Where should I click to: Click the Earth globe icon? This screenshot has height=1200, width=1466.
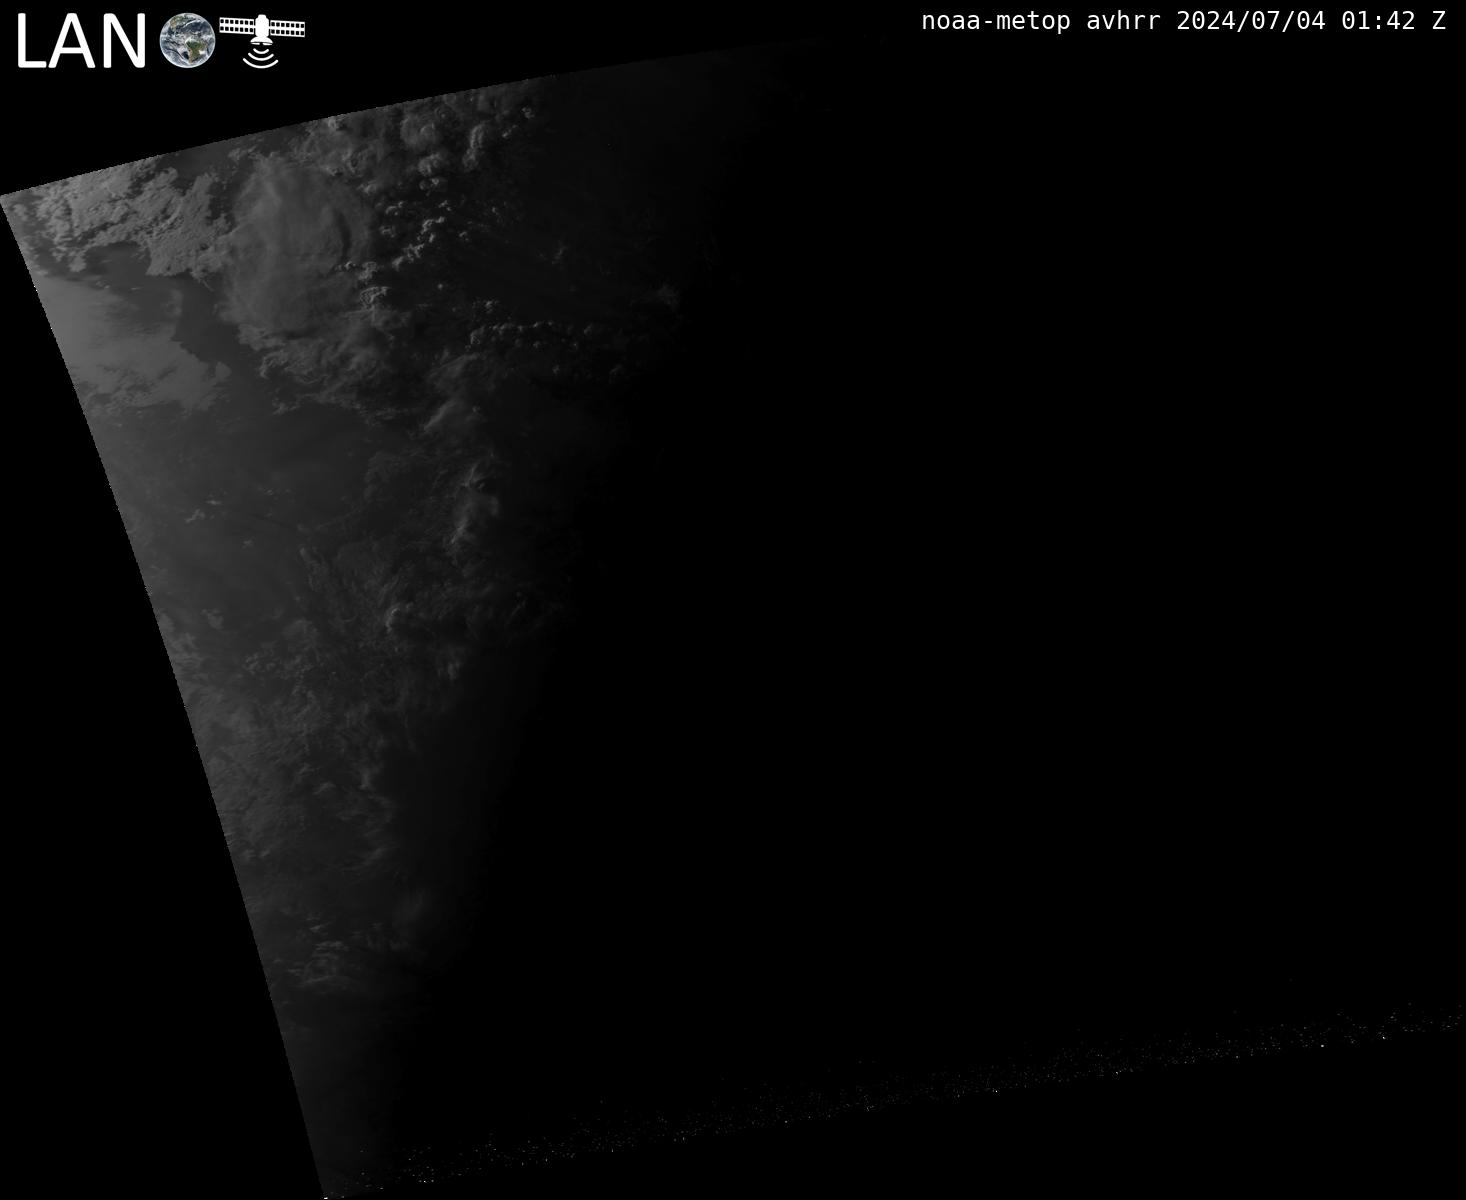point(187,41)
